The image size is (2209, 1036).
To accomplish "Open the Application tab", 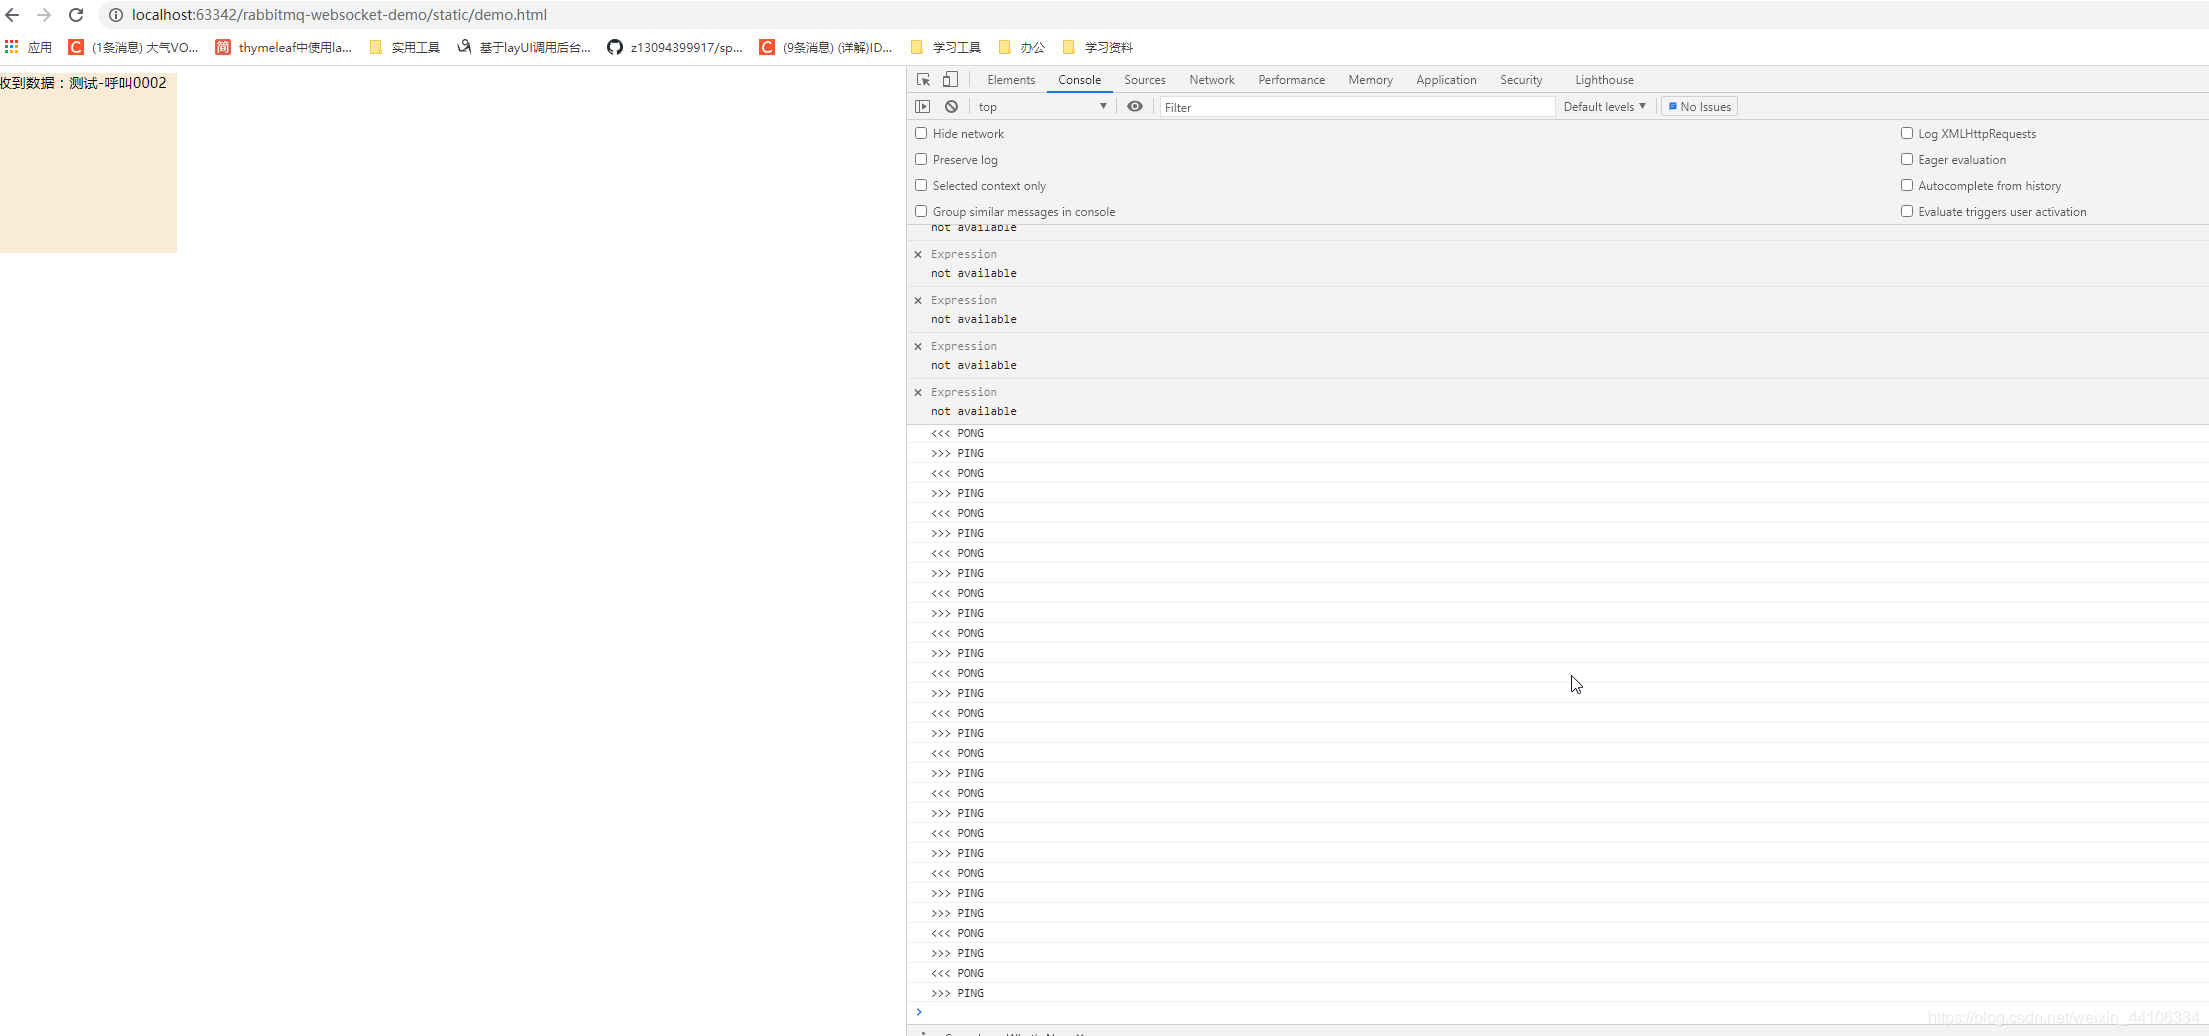I will (x=1446, y=80).
